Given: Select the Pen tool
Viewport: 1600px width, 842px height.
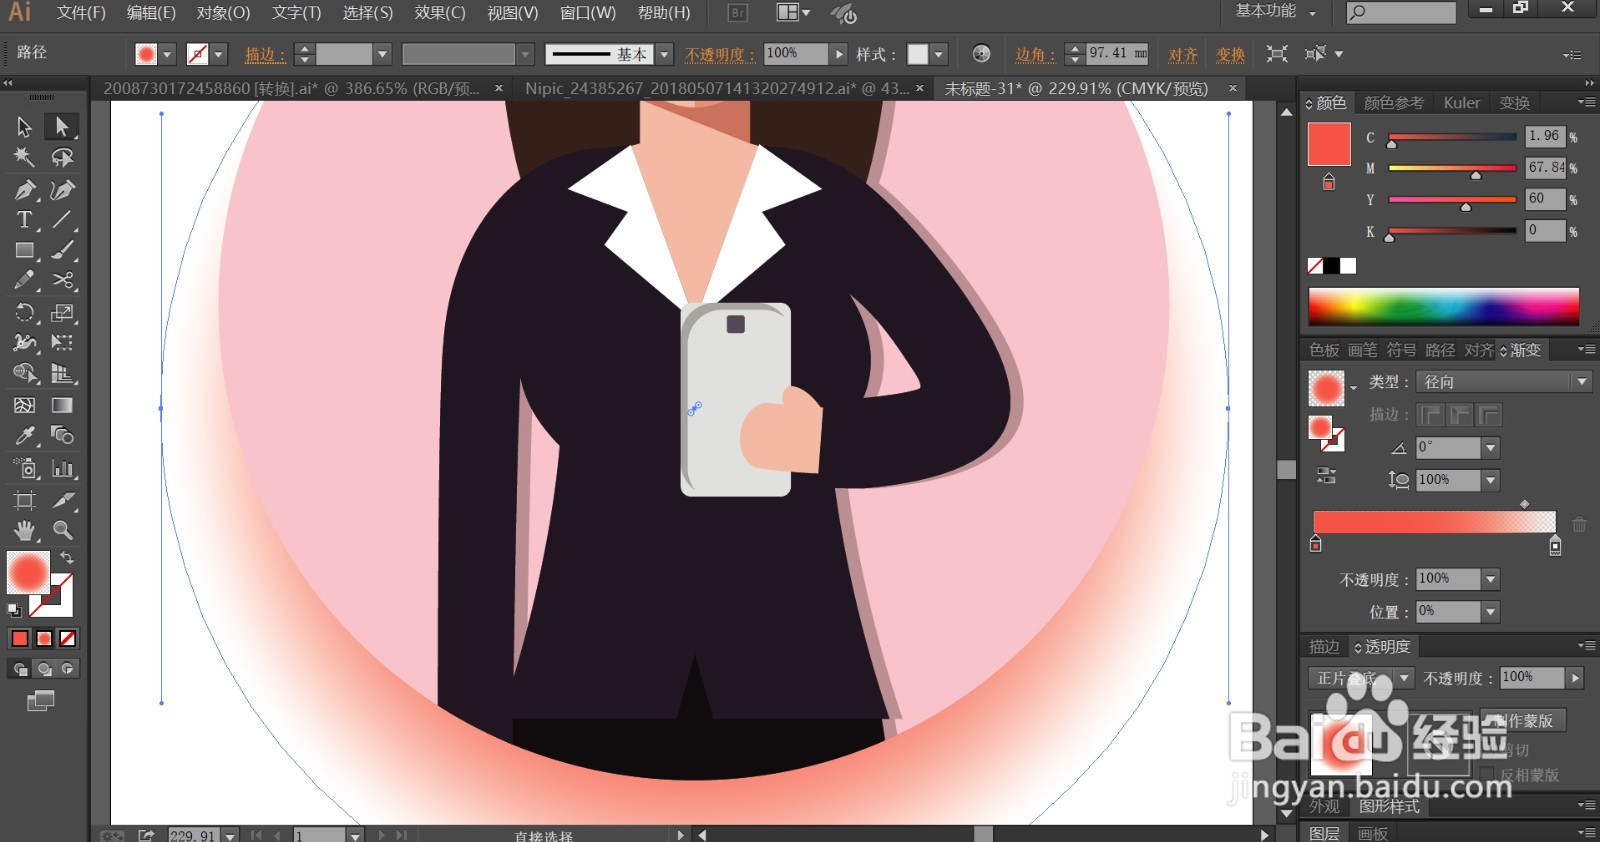Looking at the screenshot, I should (24, 189).
